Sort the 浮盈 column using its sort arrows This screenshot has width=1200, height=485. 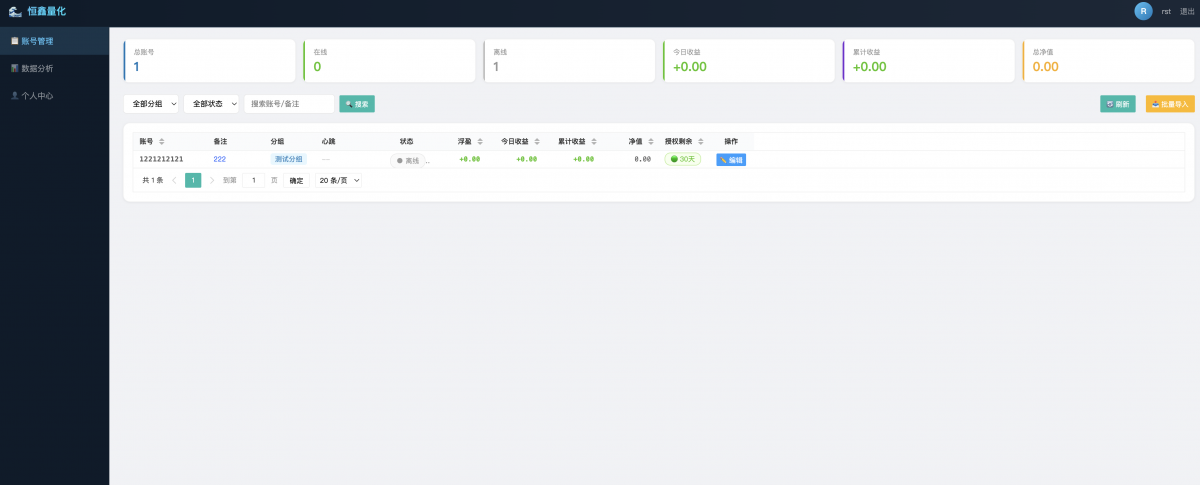tap(480, 142)
